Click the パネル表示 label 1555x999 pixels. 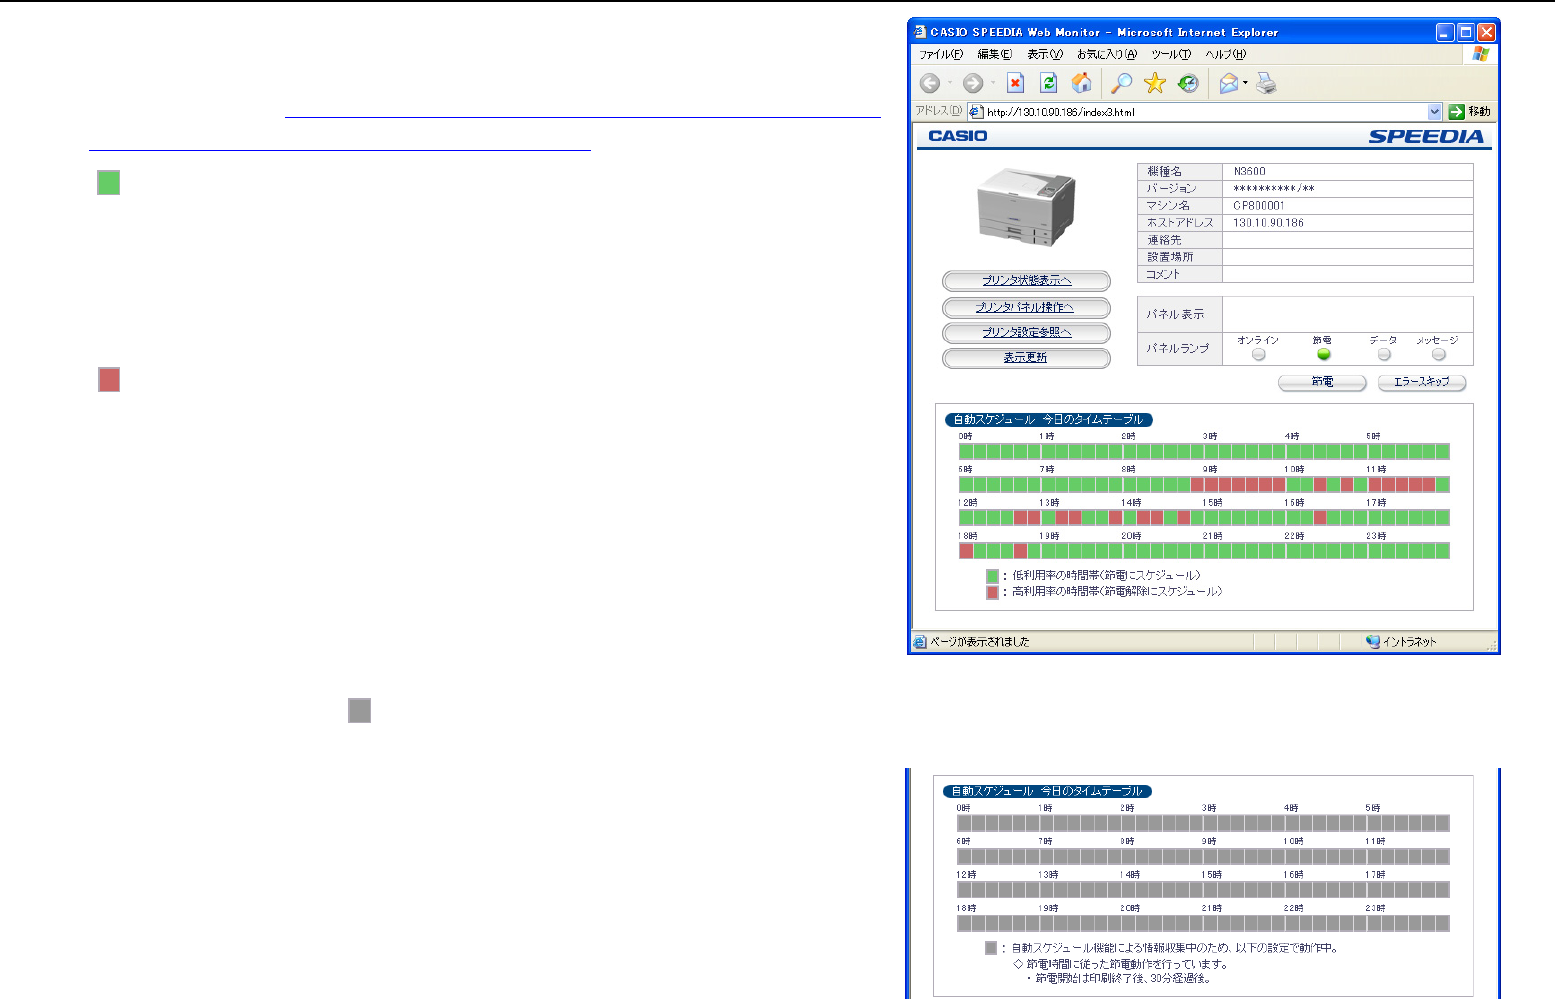coord(1175,314)
